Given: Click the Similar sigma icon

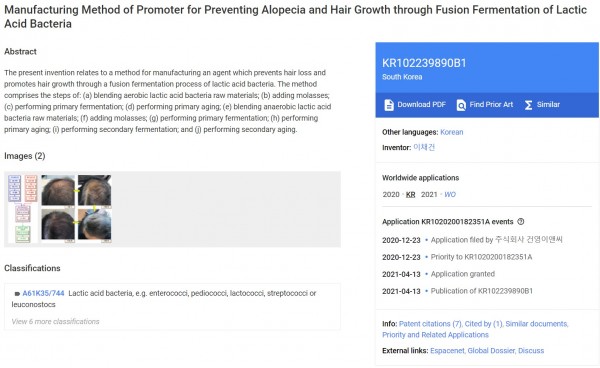Looking at the screenshot, I should pyautogui.click(x=528, y=105).
